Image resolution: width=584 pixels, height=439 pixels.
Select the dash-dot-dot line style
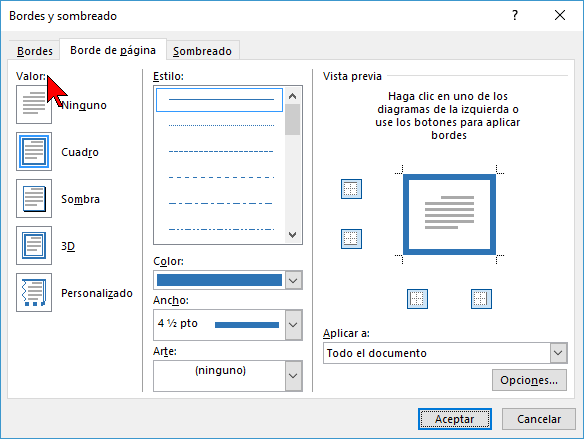point(221,229)
